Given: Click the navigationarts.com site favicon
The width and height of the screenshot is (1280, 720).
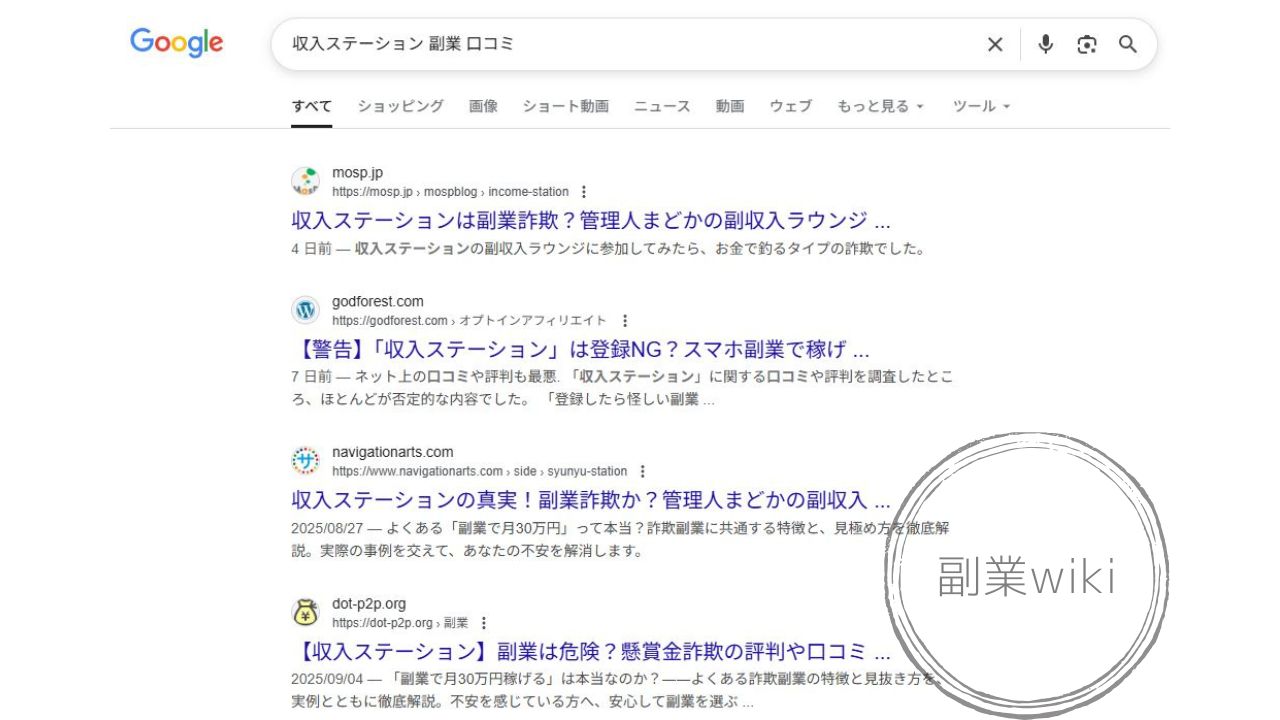Looking at the screenshot, I should pos(306,461).
